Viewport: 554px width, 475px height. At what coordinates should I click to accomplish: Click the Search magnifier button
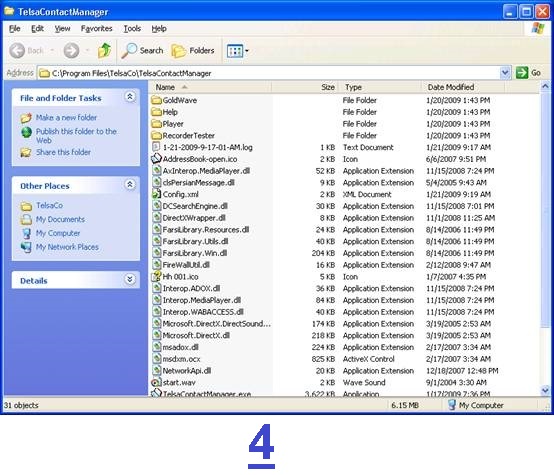142,51
